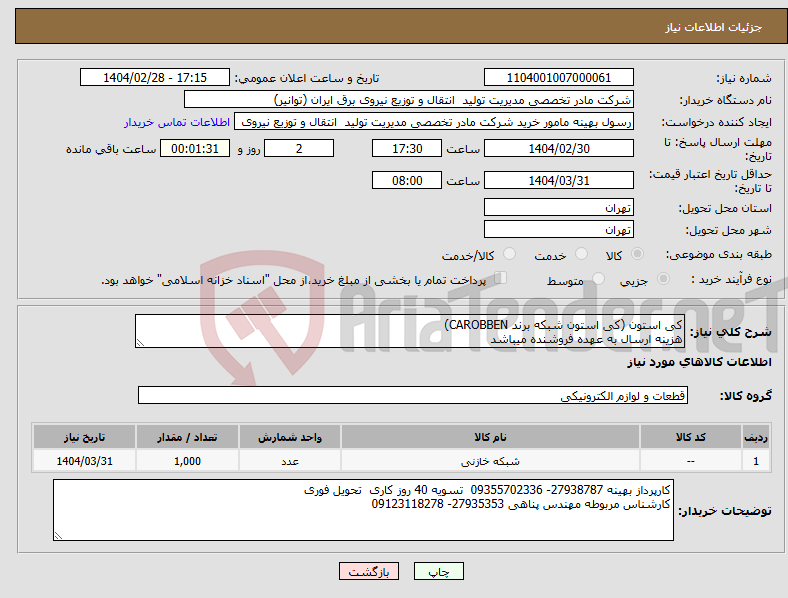This screenshot has width=788, height=598.
Task: Click the remaining time field 00:01:31
Action: click(195, 148)
